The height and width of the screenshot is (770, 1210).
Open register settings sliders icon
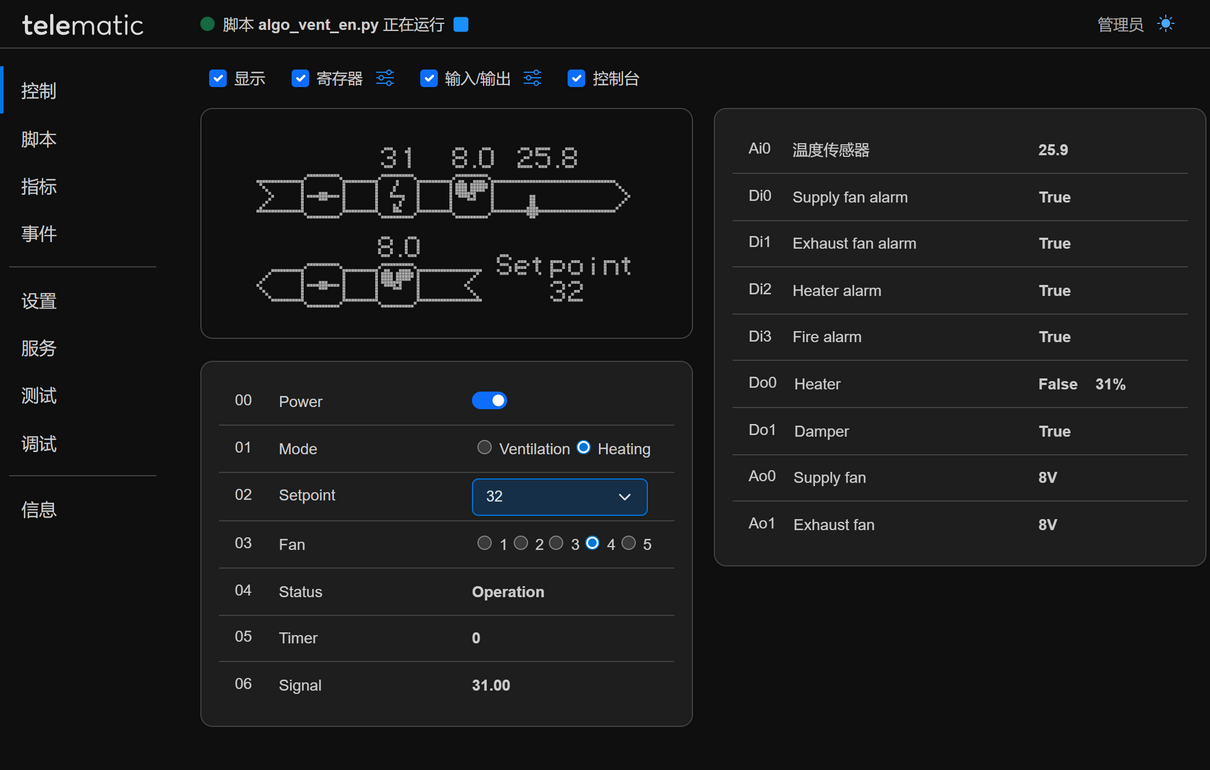point(385,78)
